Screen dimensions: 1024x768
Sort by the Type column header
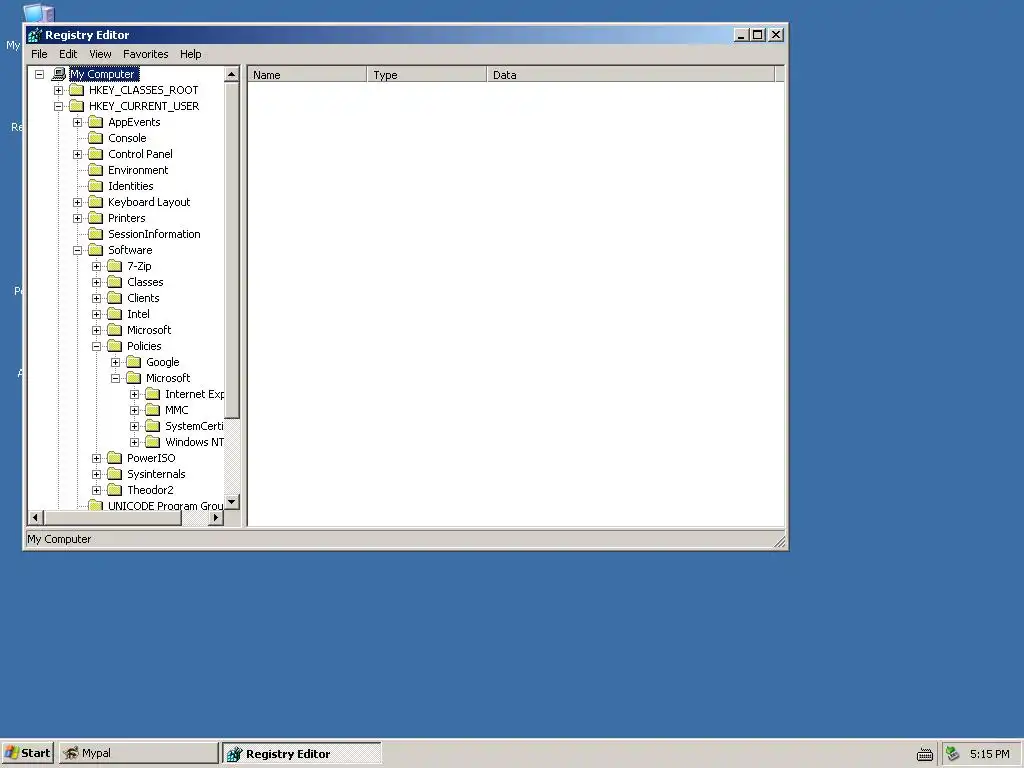coord(426,74)
